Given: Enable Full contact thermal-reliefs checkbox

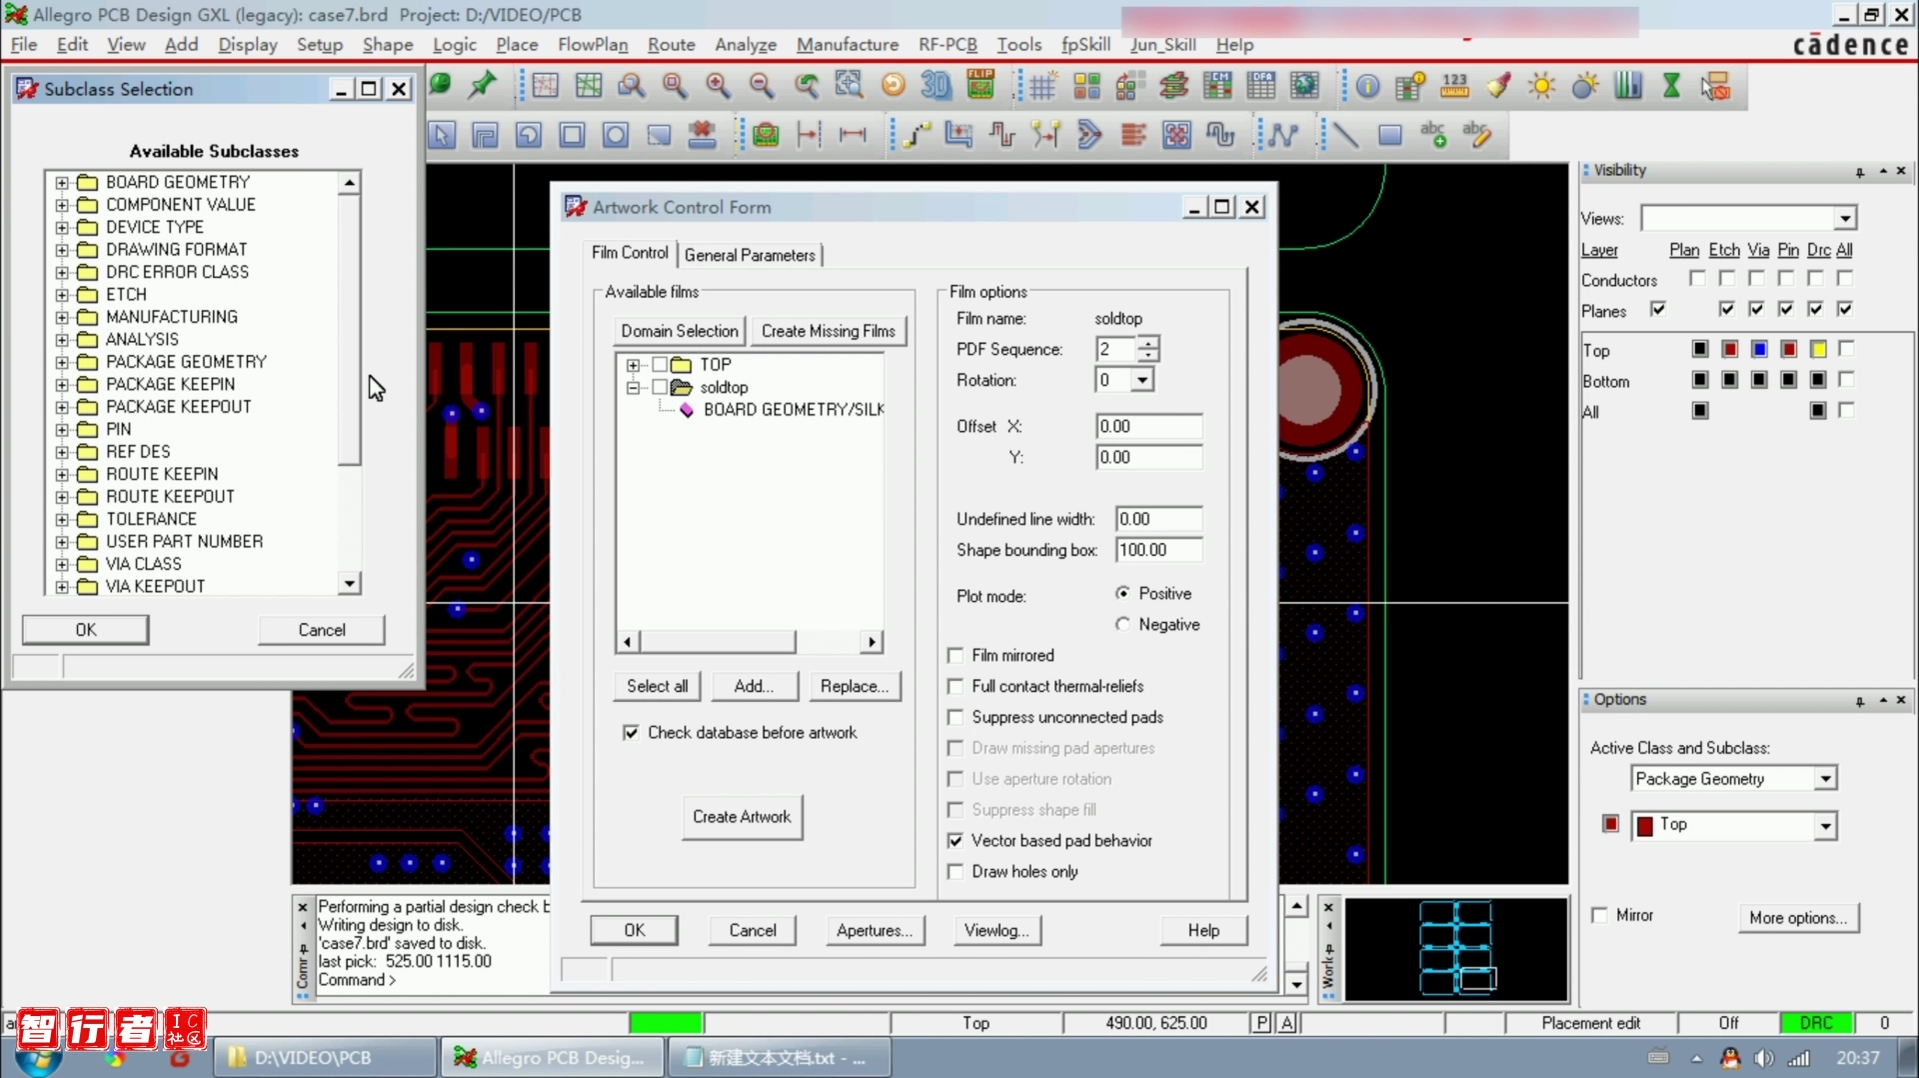Looking at the screenshot, I should click(956, 686).
